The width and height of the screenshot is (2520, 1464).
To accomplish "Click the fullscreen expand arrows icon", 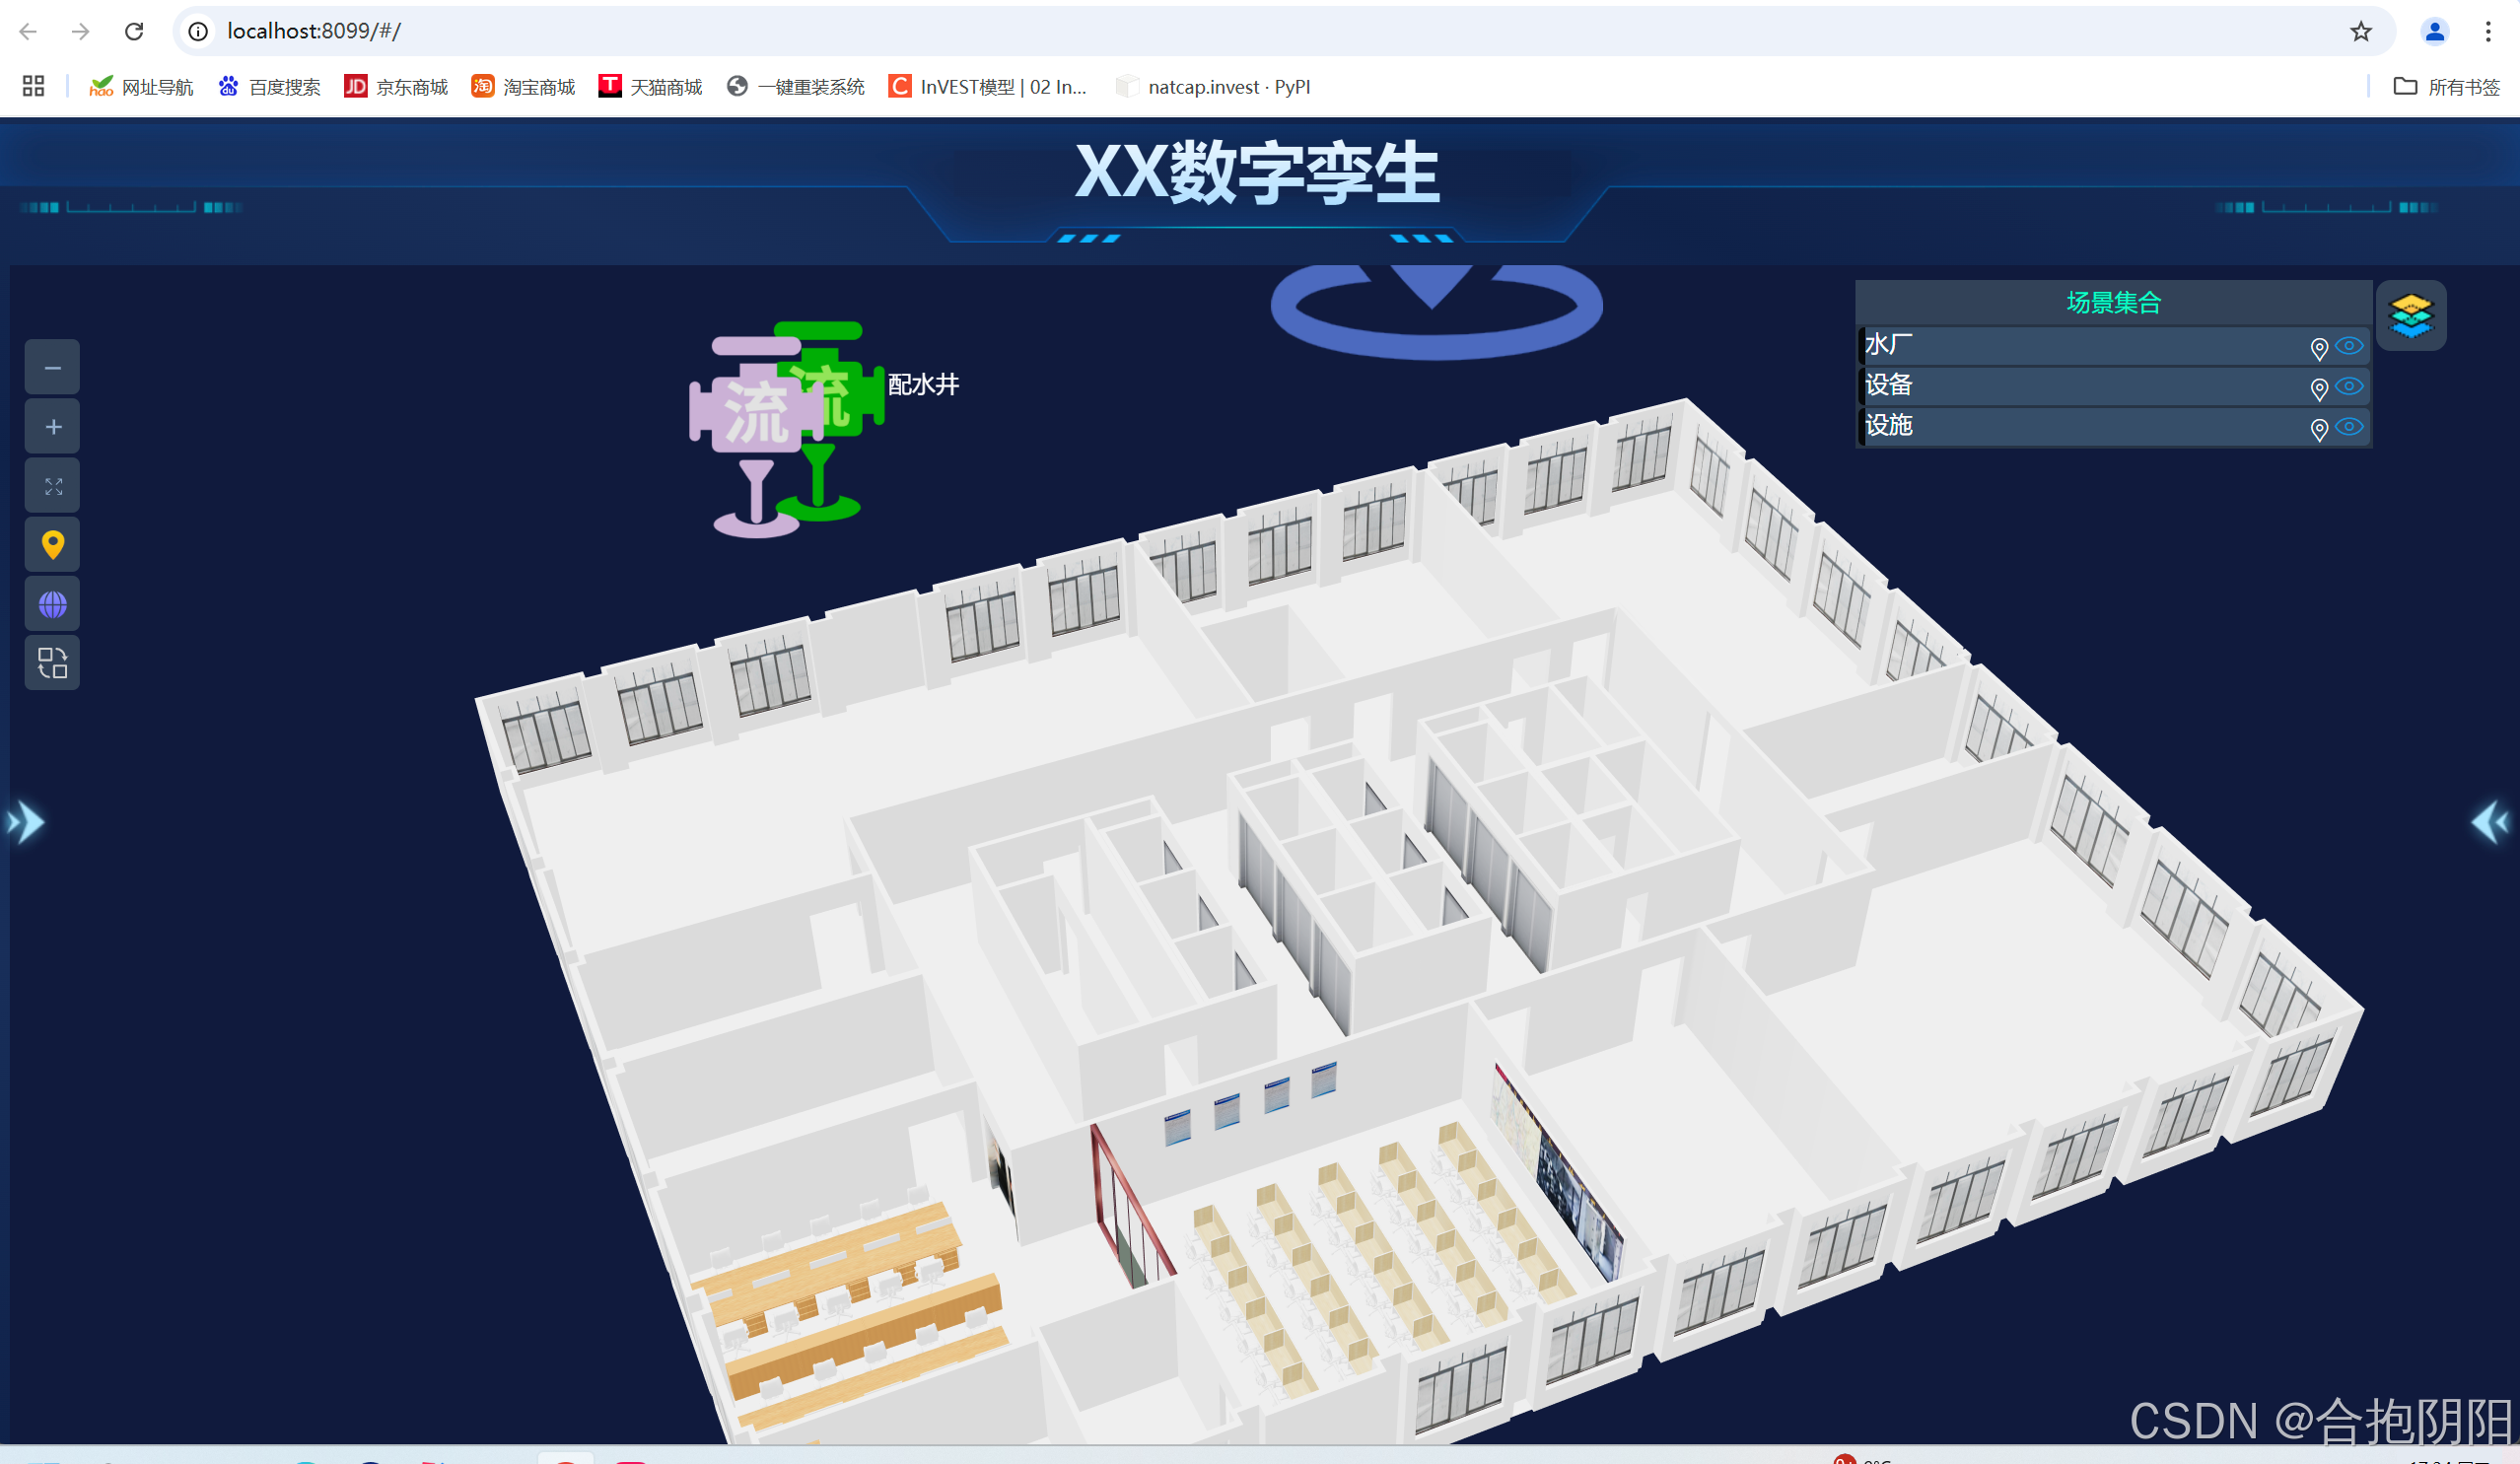I will [x=53, y=486].
